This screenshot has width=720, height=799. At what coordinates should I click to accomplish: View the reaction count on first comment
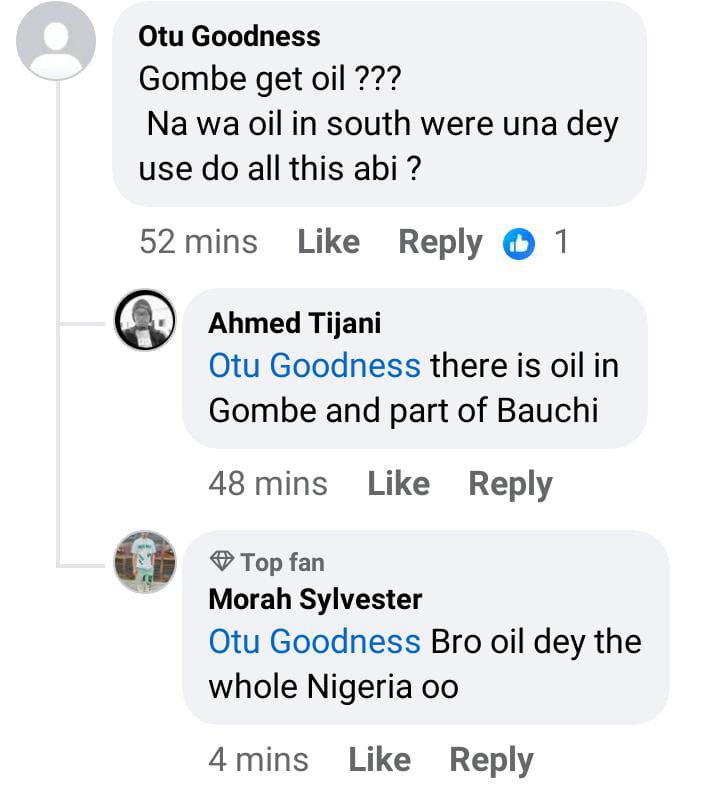click(x=561, y=242)
